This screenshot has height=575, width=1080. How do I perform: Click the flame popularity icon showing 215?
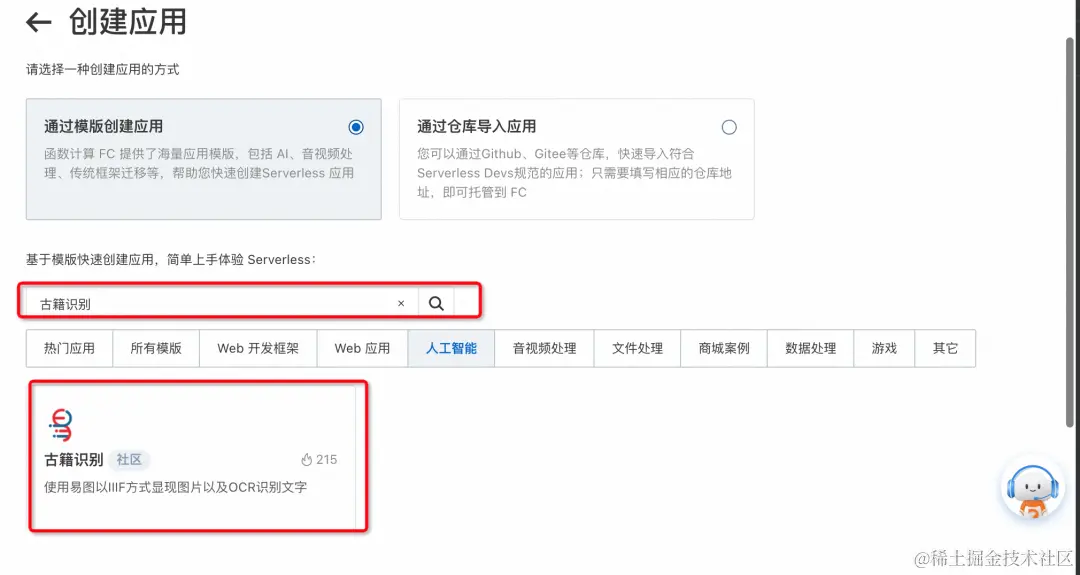307,459
